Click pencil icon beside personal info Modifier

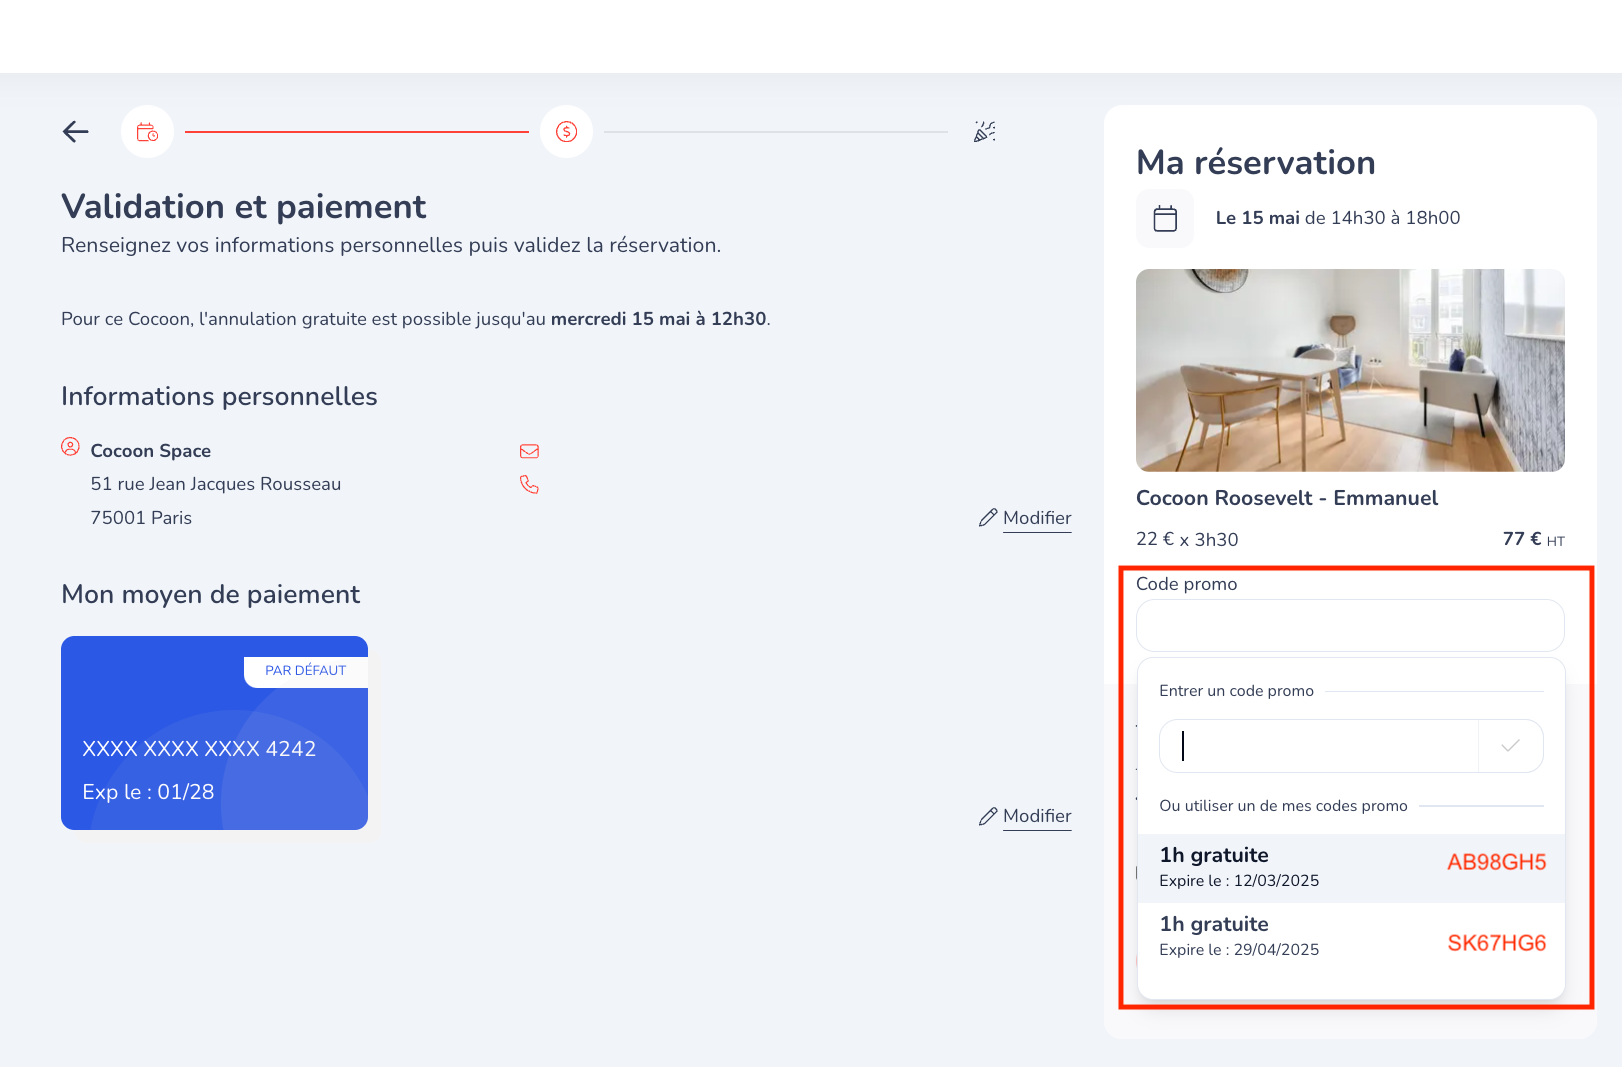pos(988,518)
